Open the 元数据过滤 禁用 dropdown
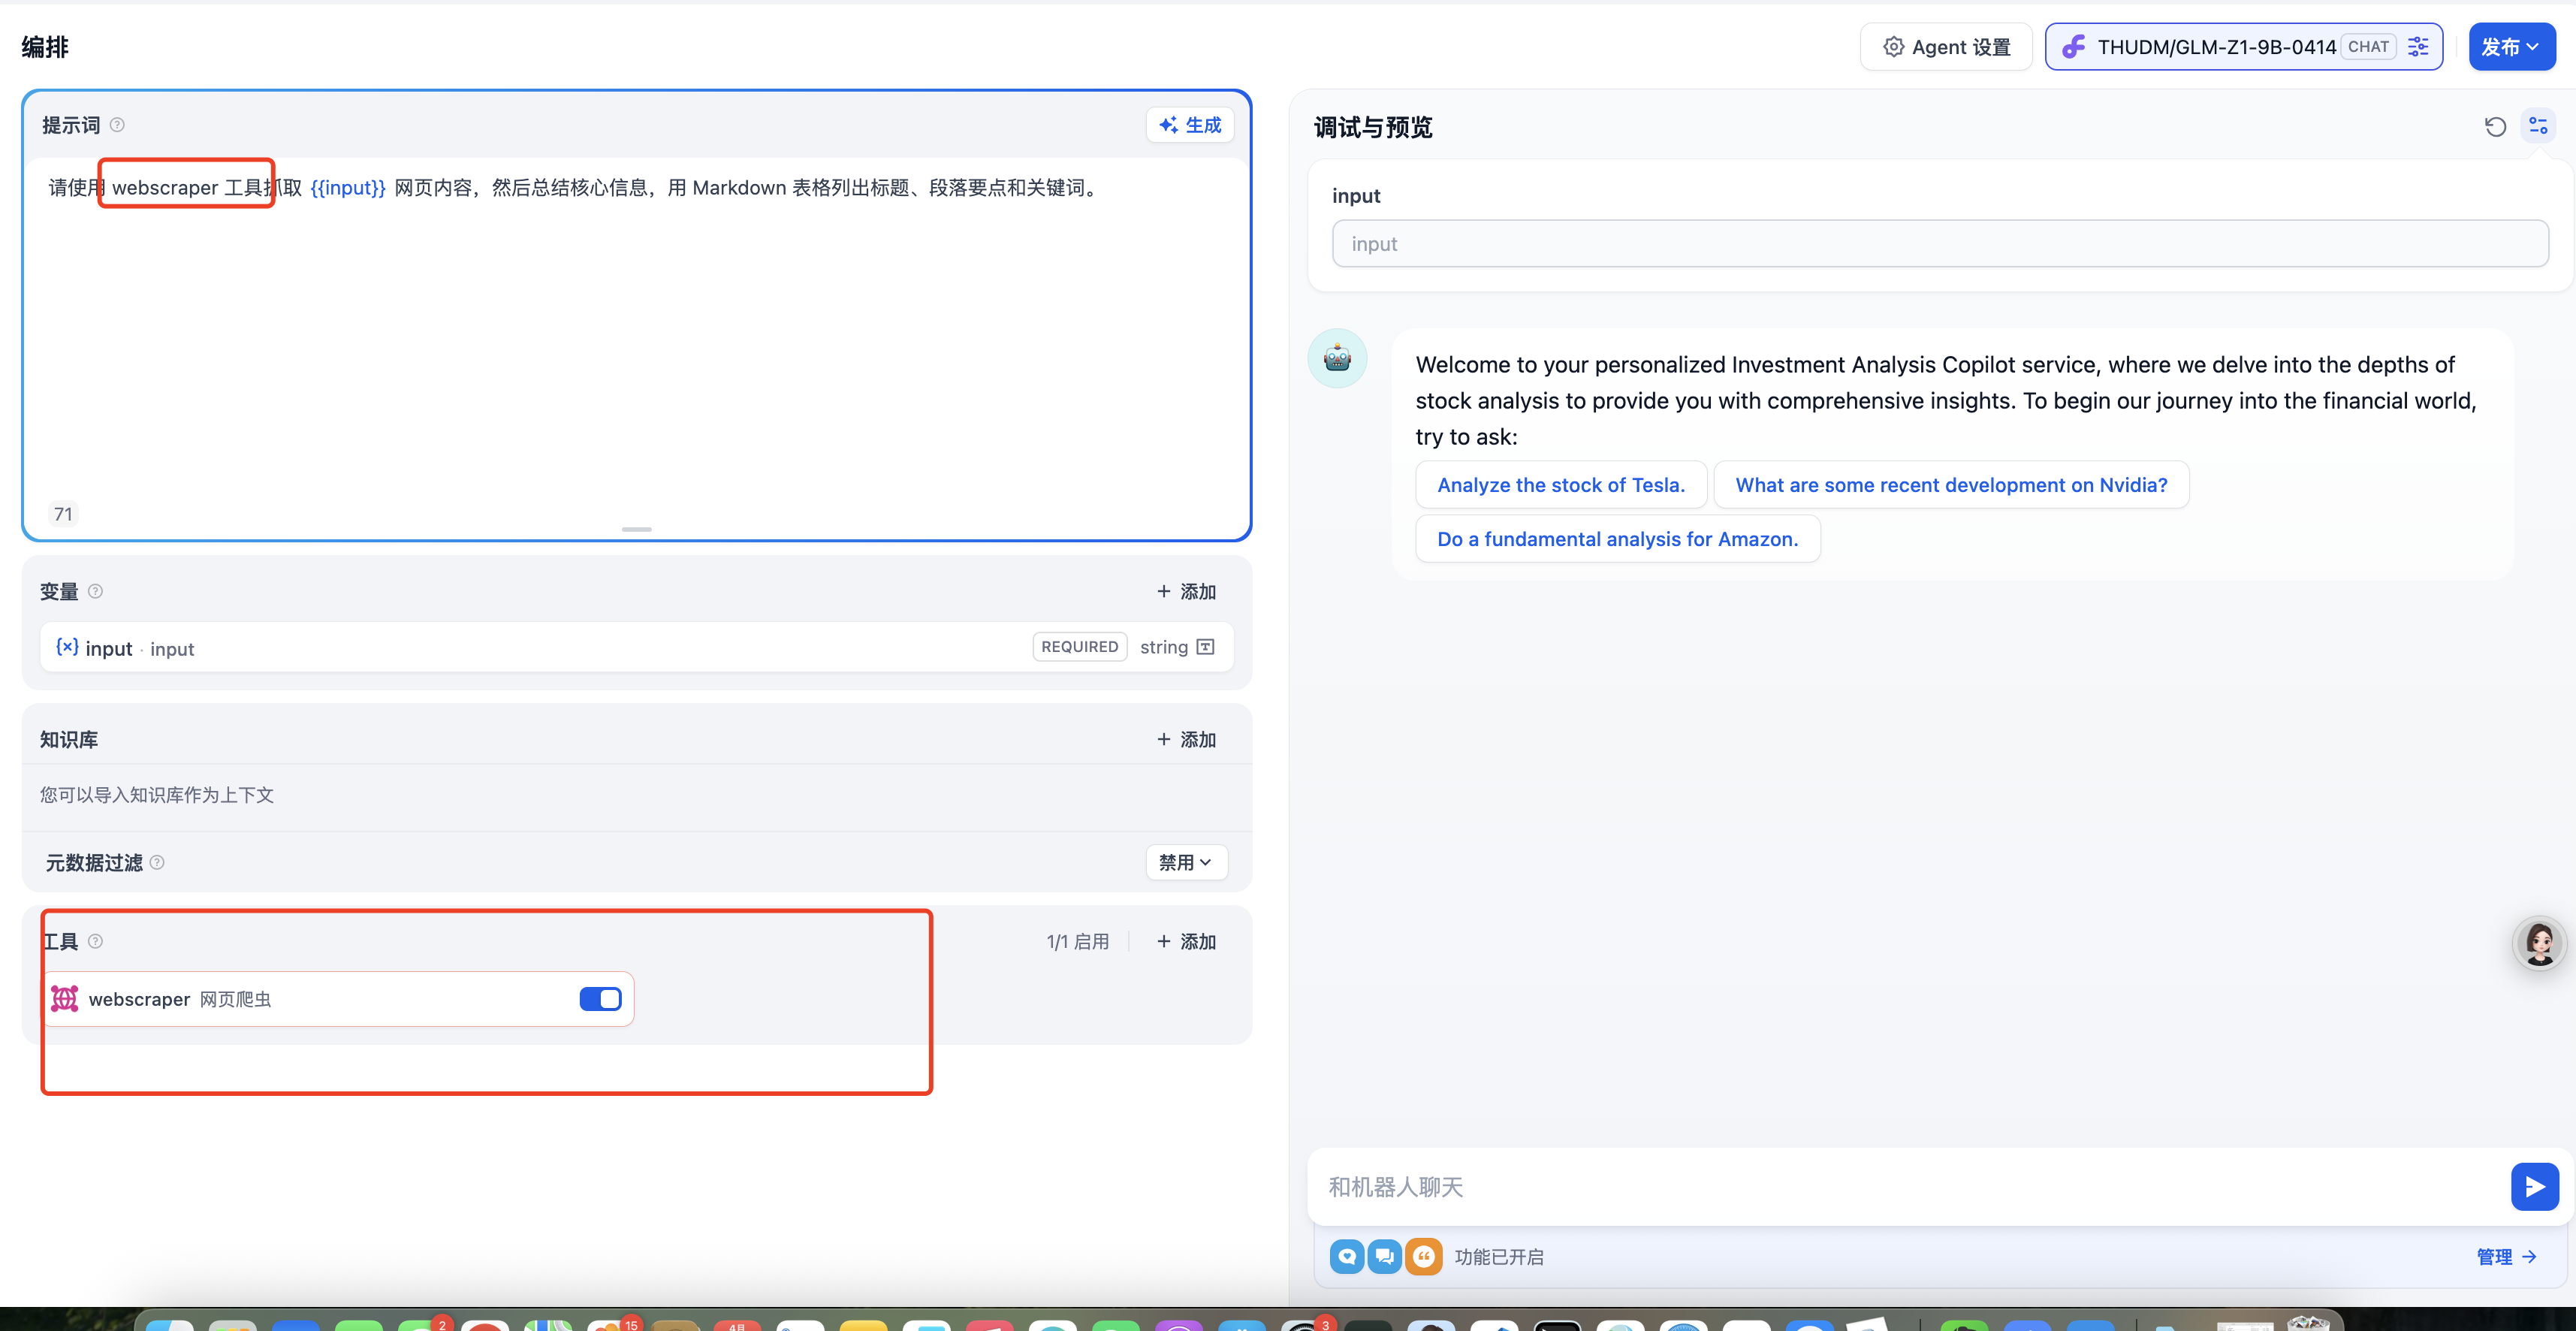 [x=1185, y=862]
